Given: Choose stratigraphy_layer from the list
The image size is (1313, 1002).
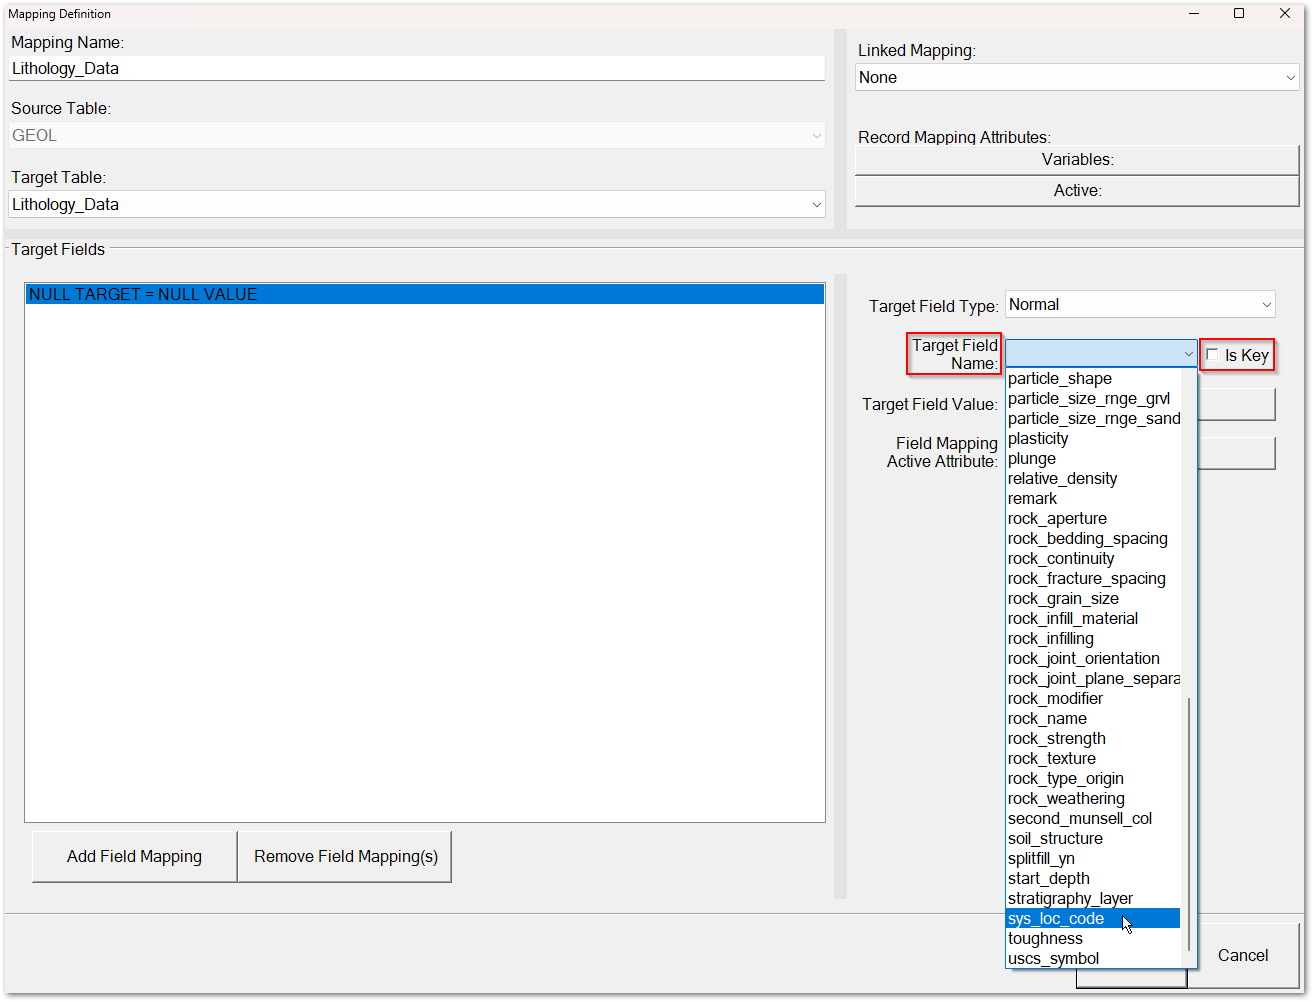Looking at the screenshot, I should click(x=1070, y=898).
